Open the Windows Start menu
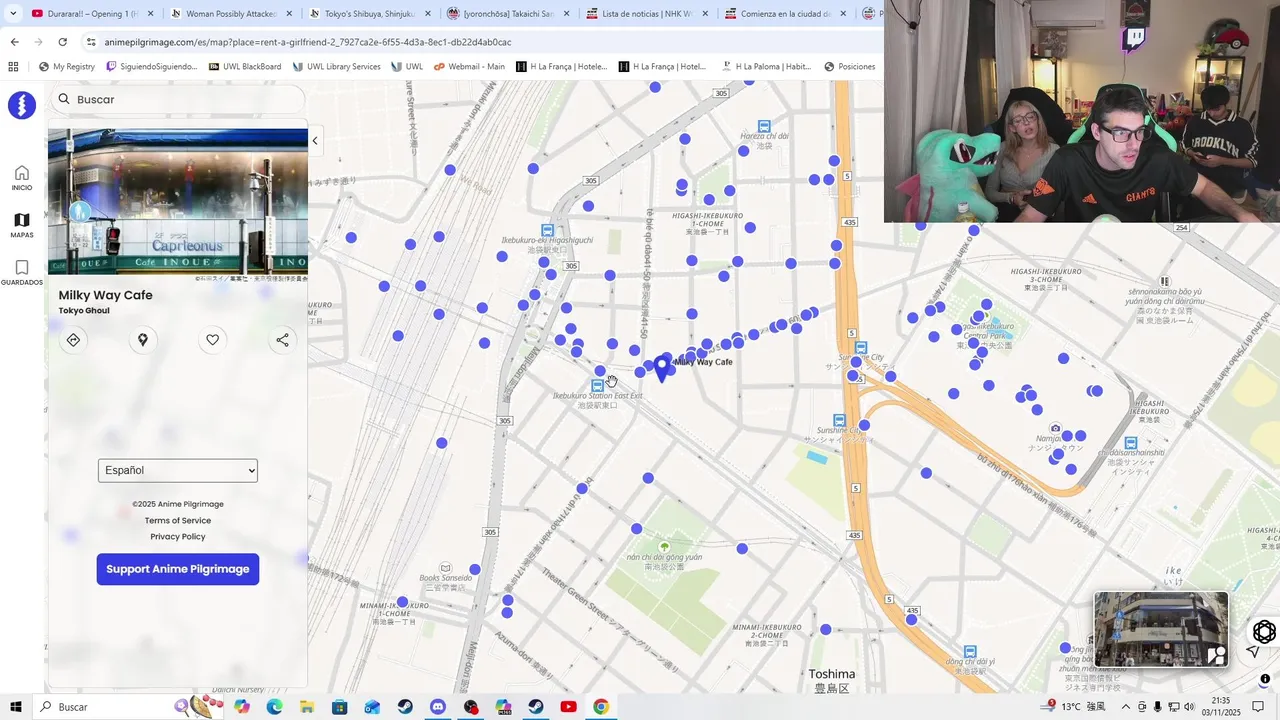This screenshot has width=1280, height=720. click(x=15, y=707)
